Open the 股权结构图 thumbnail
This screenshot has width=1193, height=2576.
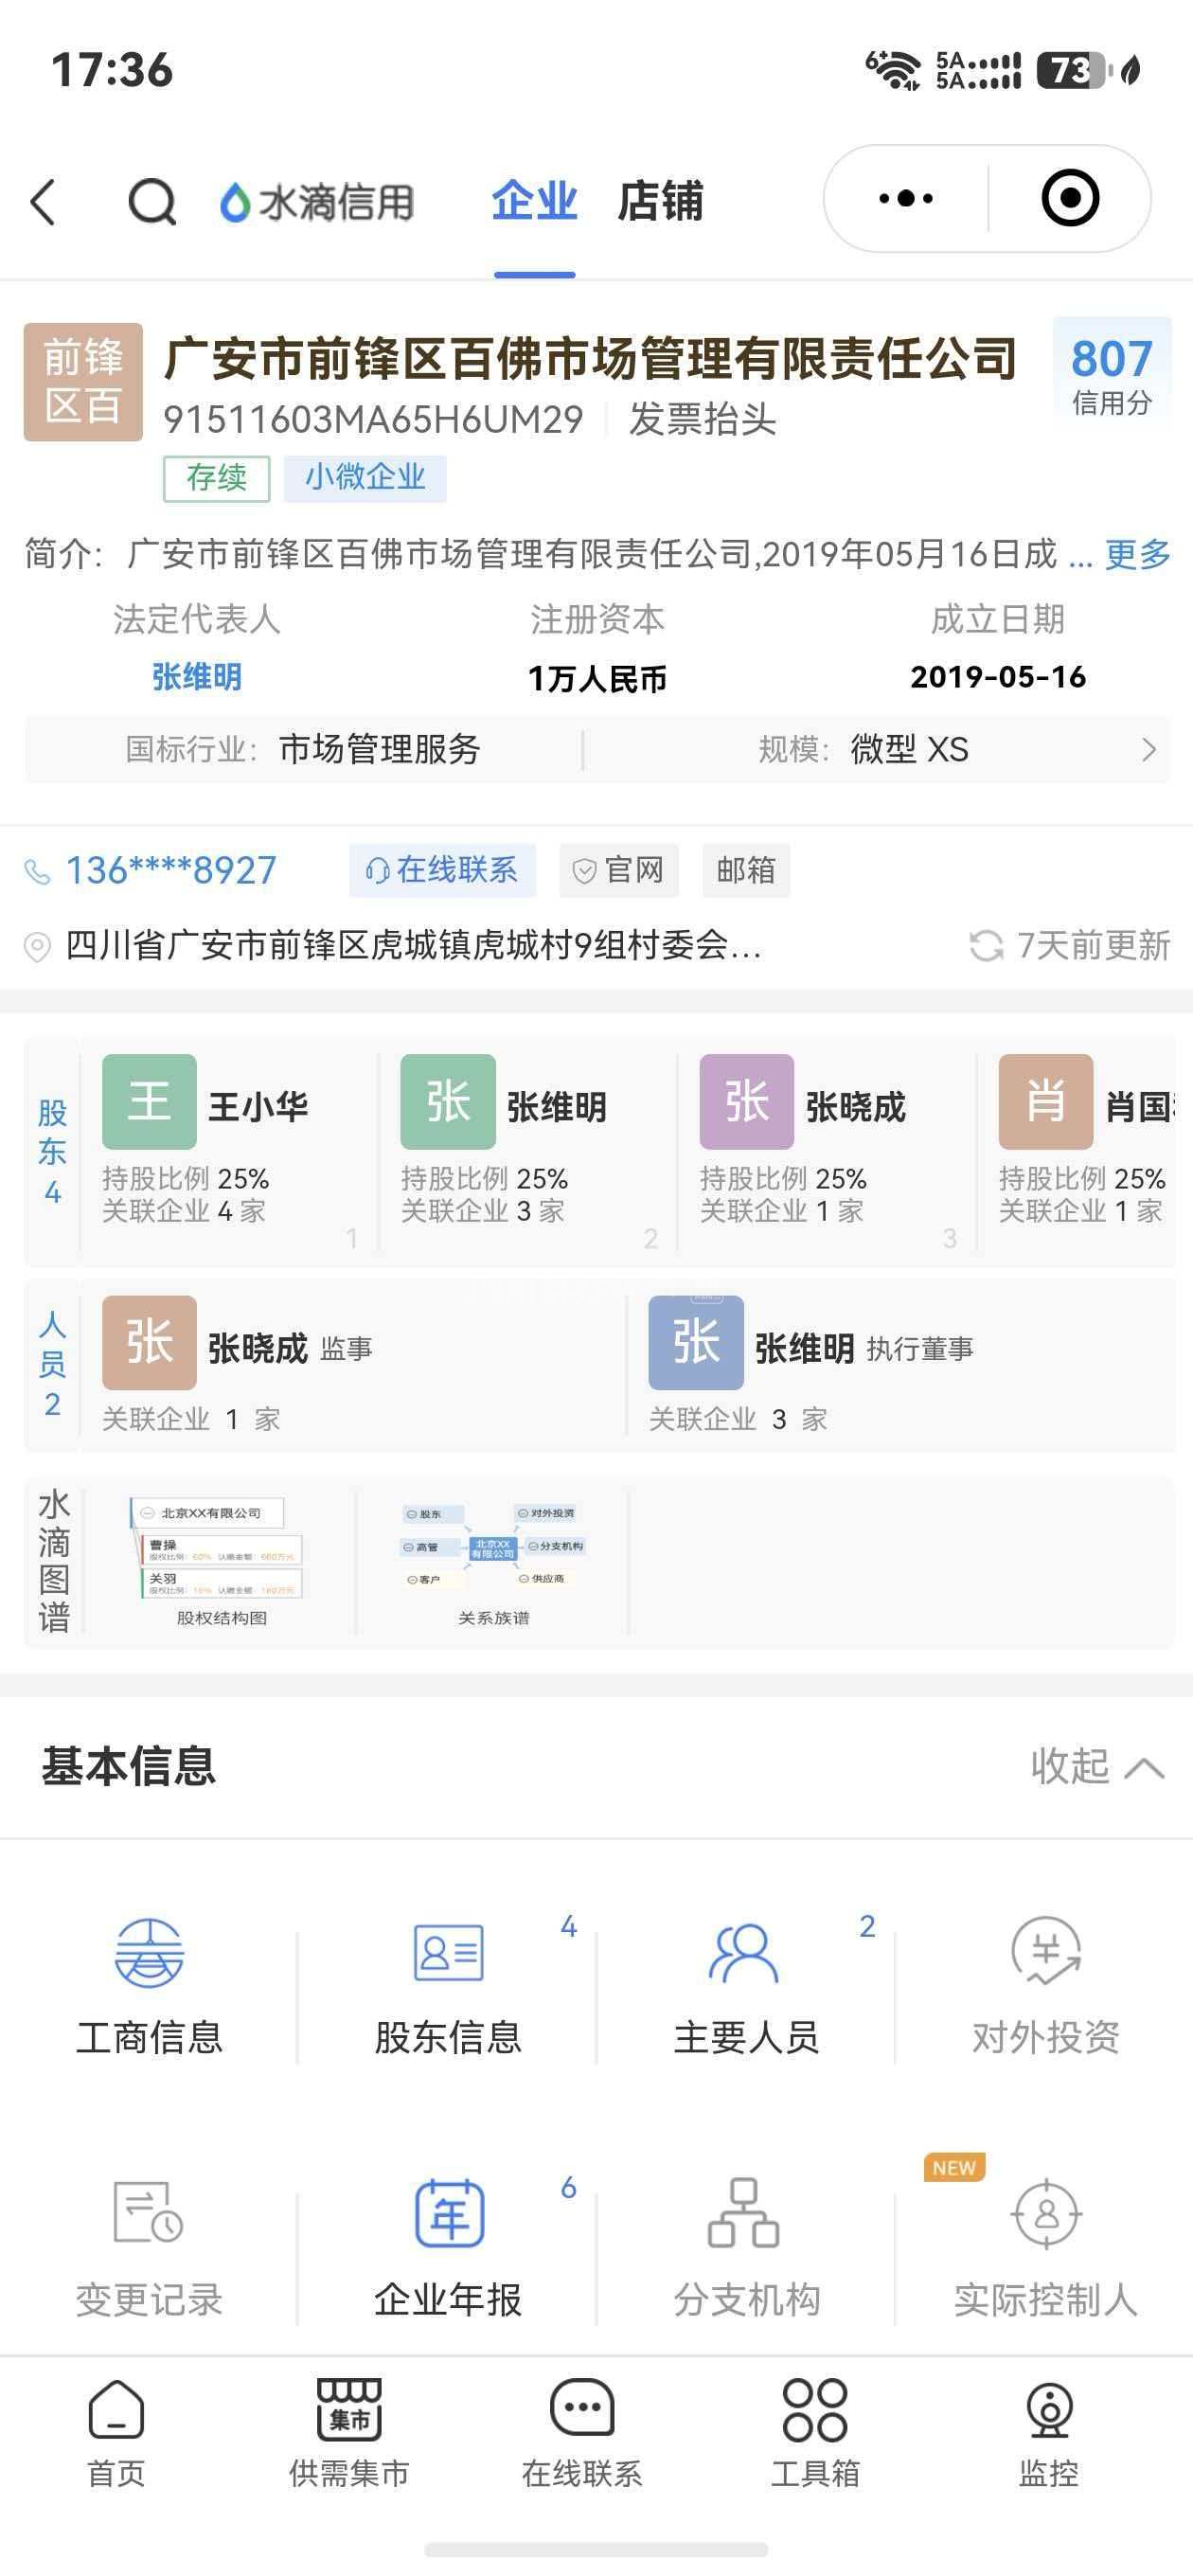(x=221, y=1560)
